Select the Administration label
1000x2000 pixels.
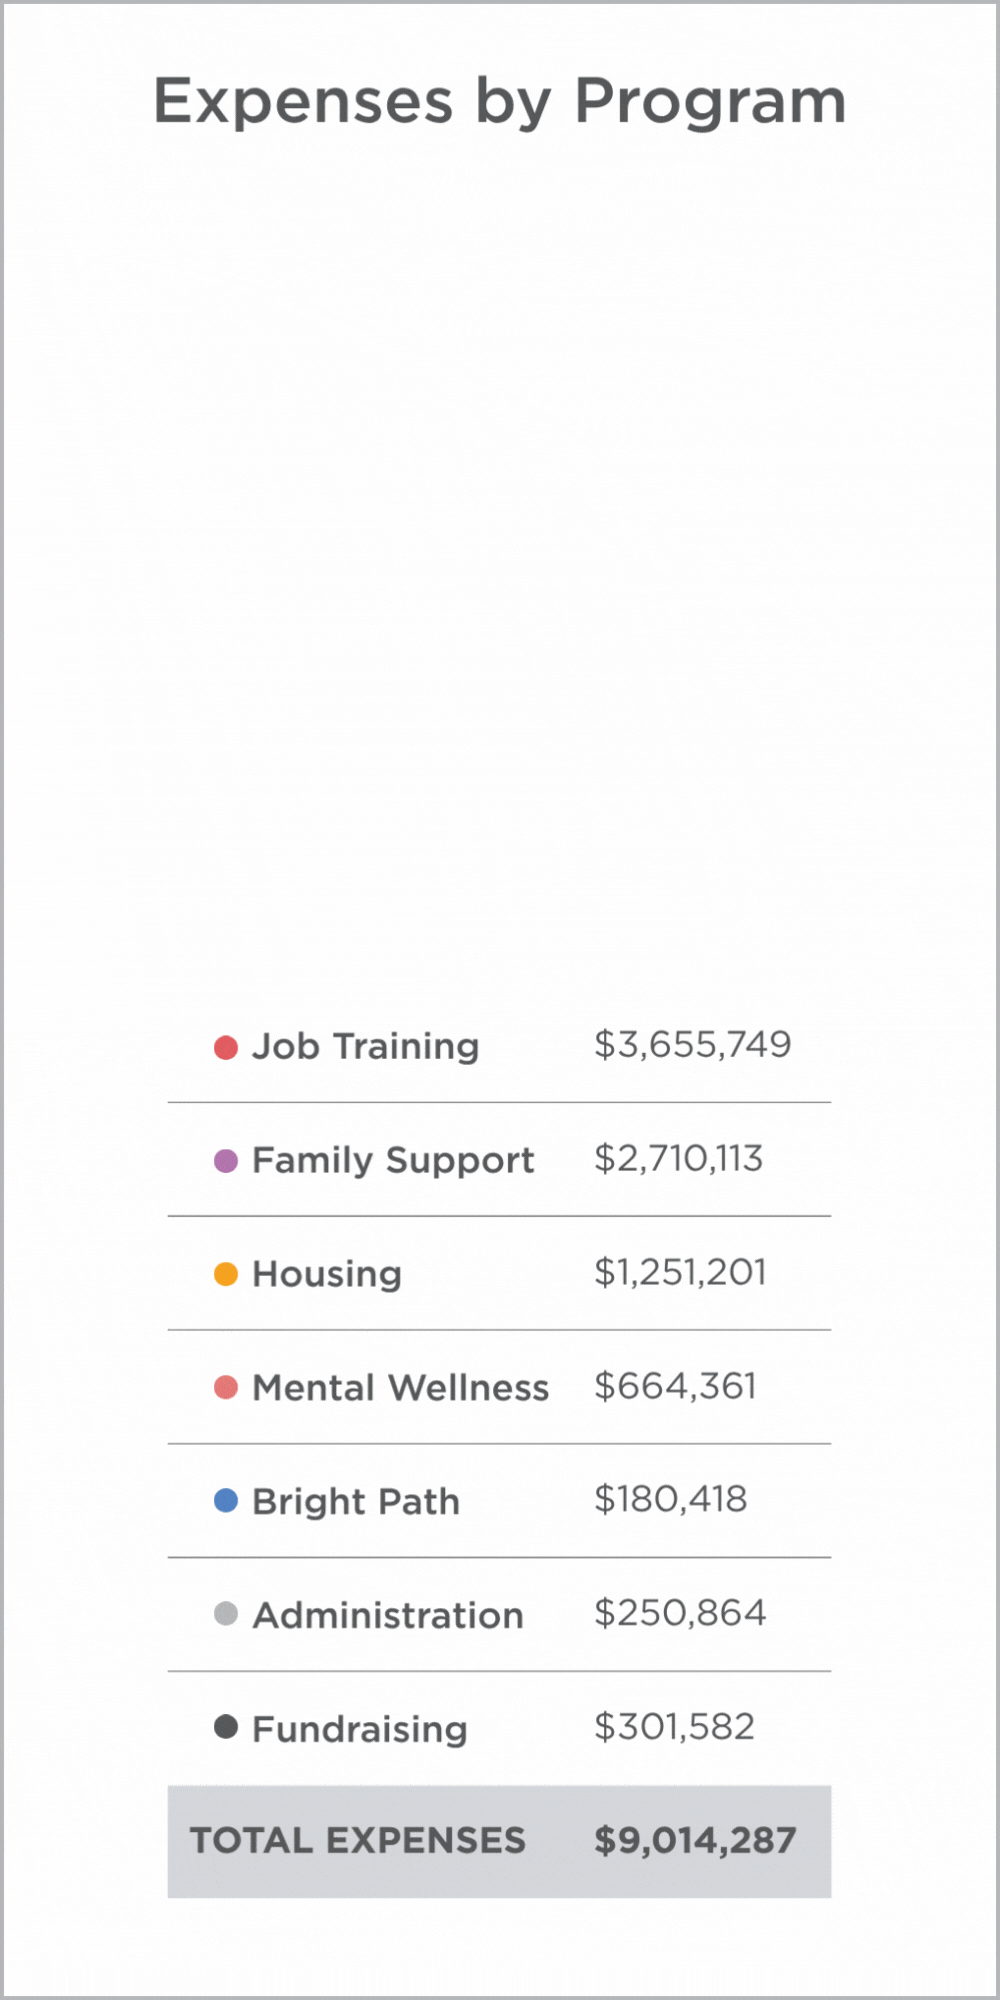[x=388, y=1615]
